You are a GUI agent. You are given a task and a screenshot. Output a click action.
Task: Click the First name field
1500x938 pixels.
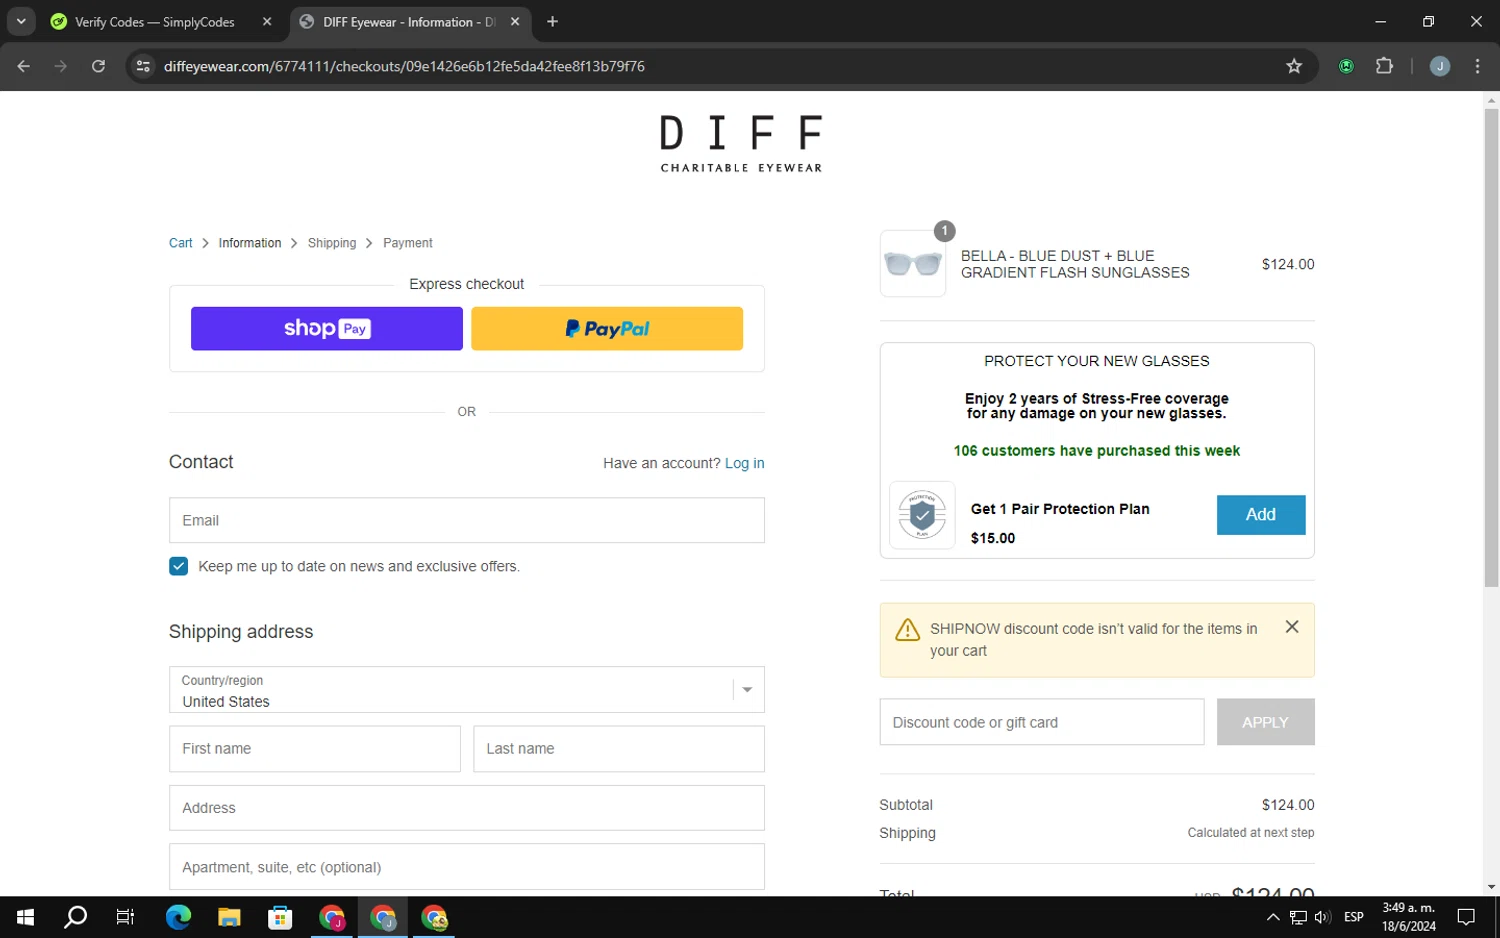(315, 749)
